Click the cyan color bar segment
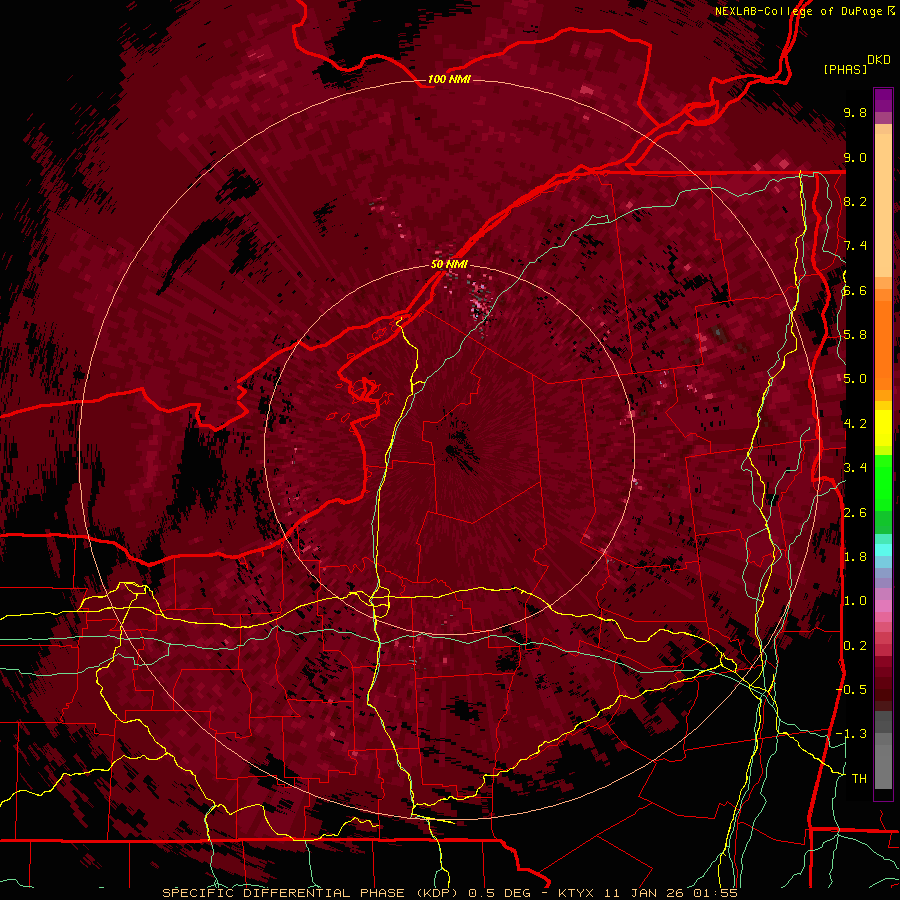 (883, 550)
